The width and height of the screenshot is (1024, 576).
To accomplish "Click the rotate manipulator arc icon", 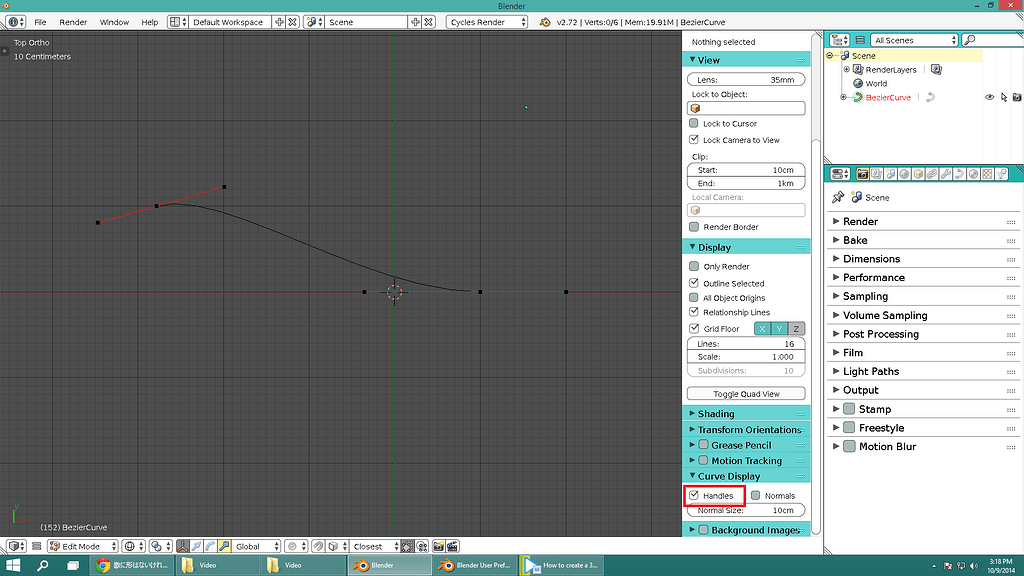I will tap(210, 547).
